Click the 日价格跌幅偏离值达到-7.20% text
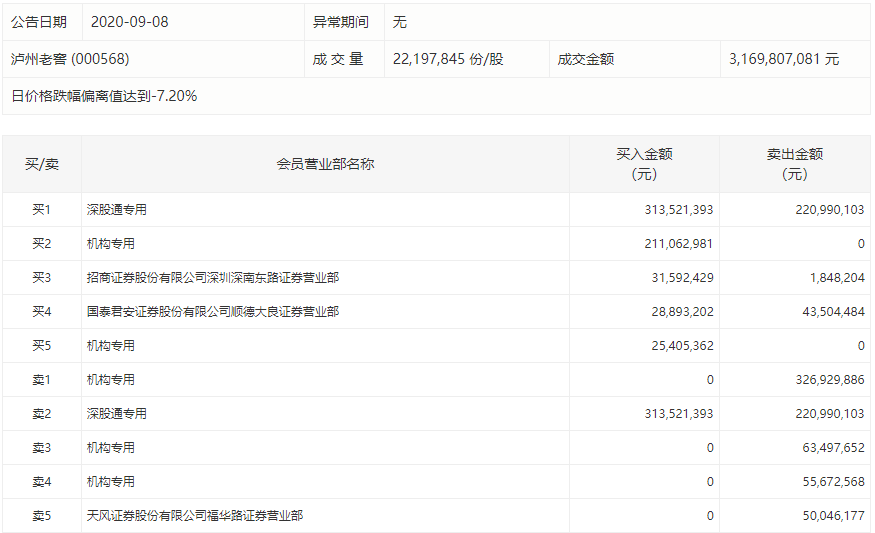This screenshot has height=533, width=875. (104, 96)
